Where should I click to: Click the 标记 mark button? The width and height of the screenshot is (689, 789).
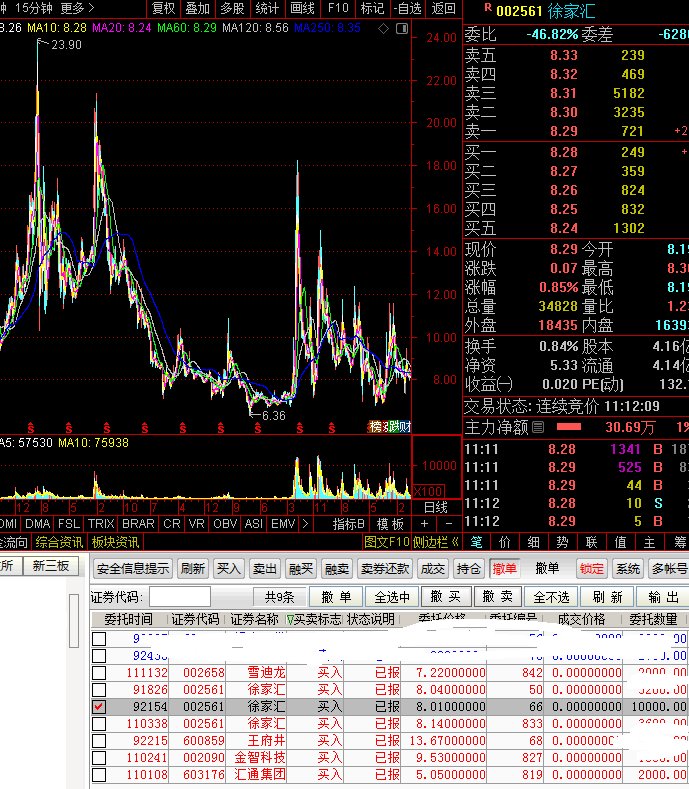click(372, 8)
